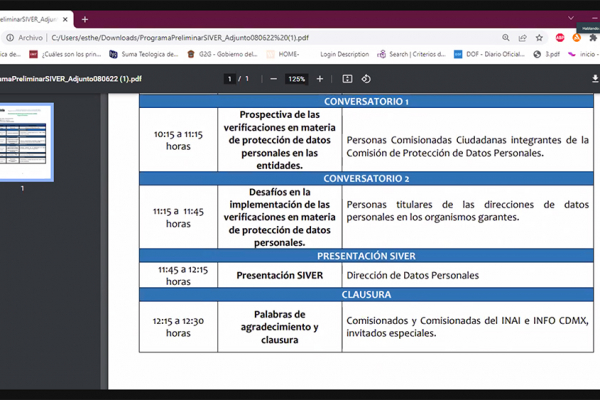Image resolution: width=600 pixels, height=400 pixels.
Task: Open the red ABP extension icon
Action: [x=560, y=38]
